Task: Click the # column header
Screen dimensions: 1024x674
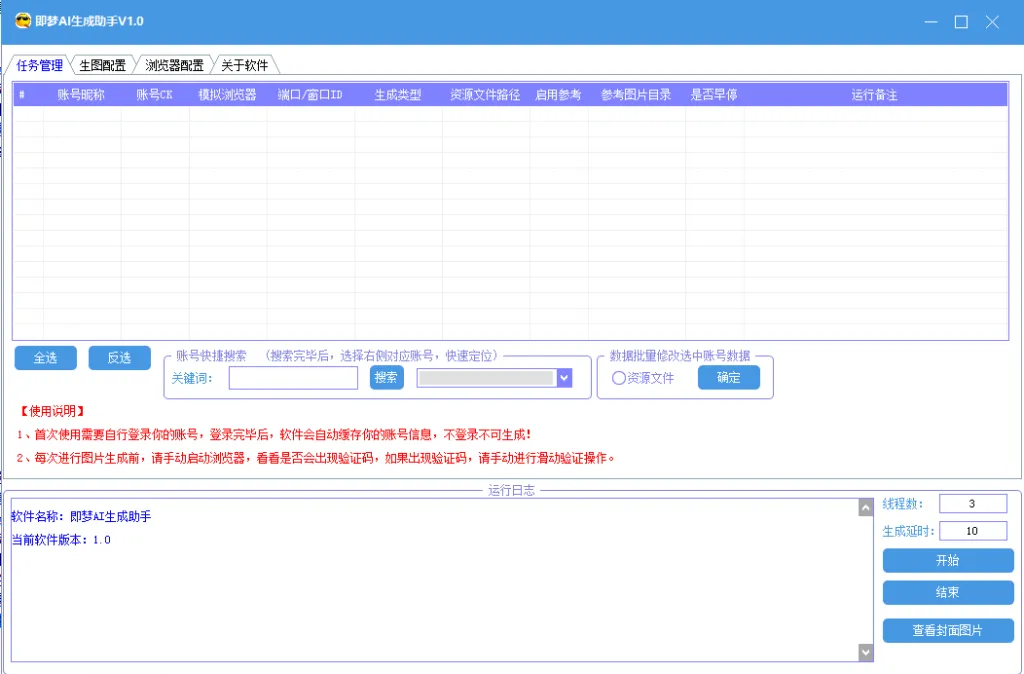Action: 22,95
